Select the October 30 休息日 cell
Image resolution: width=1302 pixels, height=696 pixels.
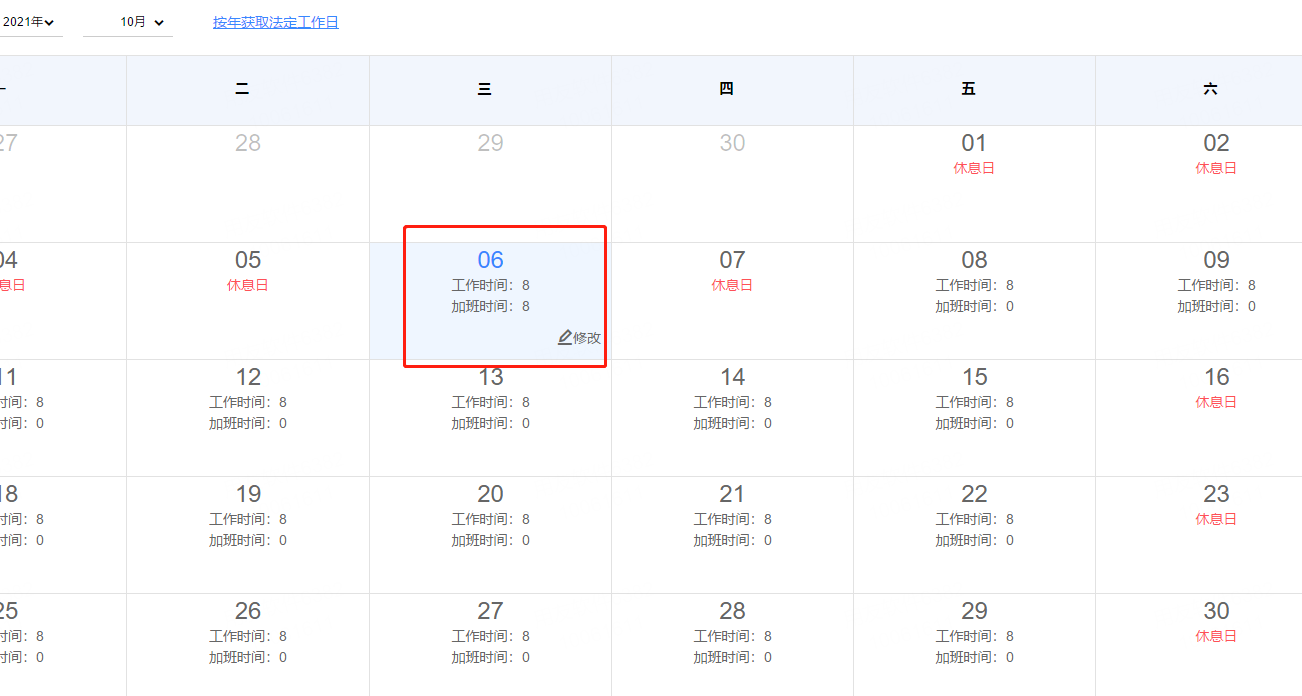point(1199,645)
